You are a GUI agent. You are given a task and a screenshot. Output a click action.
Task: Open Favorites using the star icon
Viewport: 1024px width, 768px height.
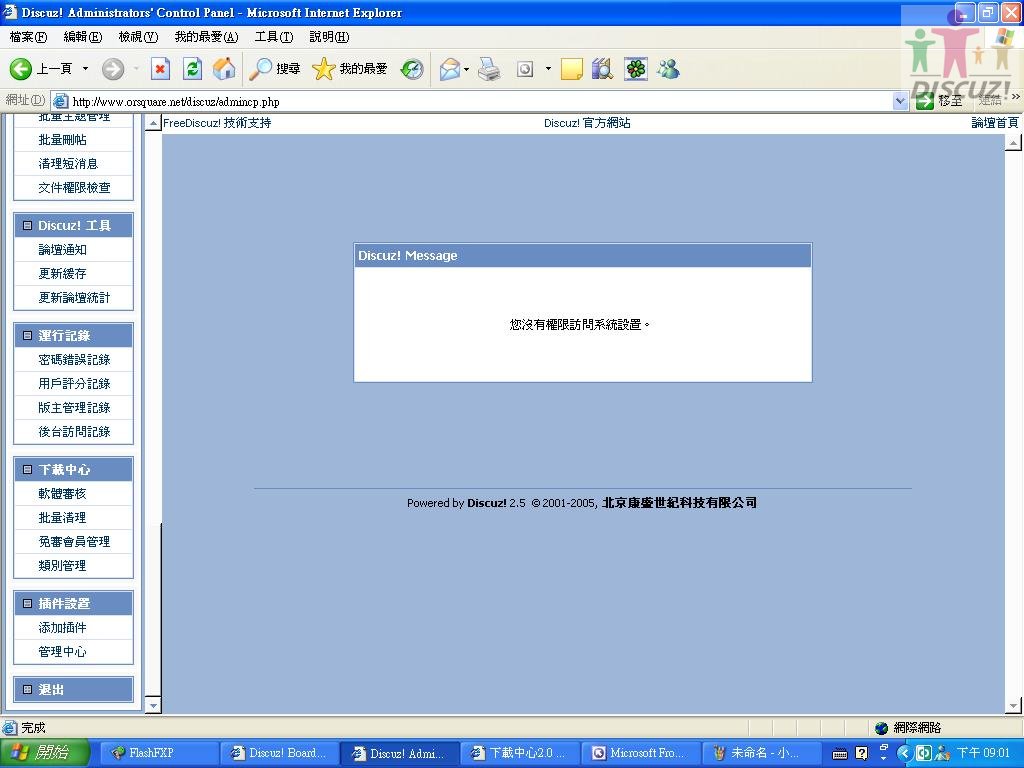coord(323,69)
